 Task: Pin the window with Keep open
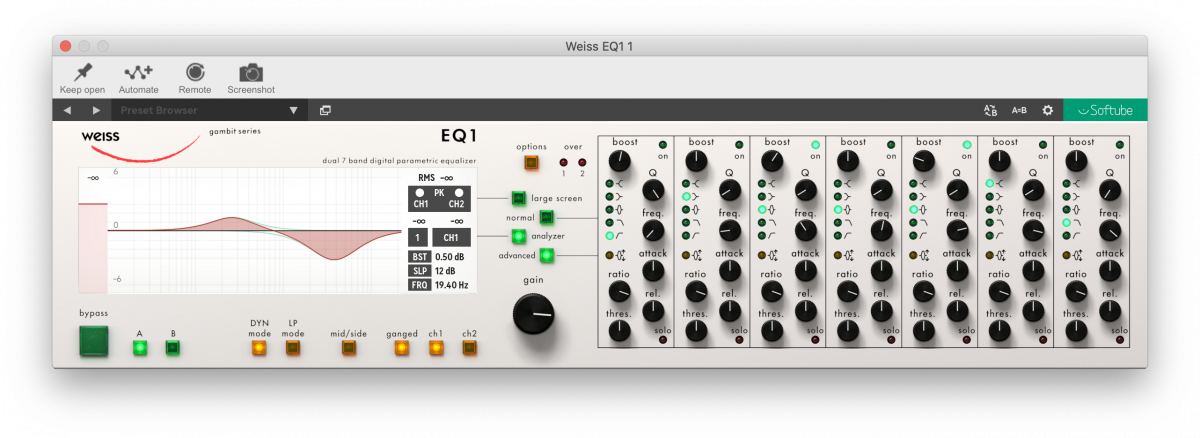82,77
